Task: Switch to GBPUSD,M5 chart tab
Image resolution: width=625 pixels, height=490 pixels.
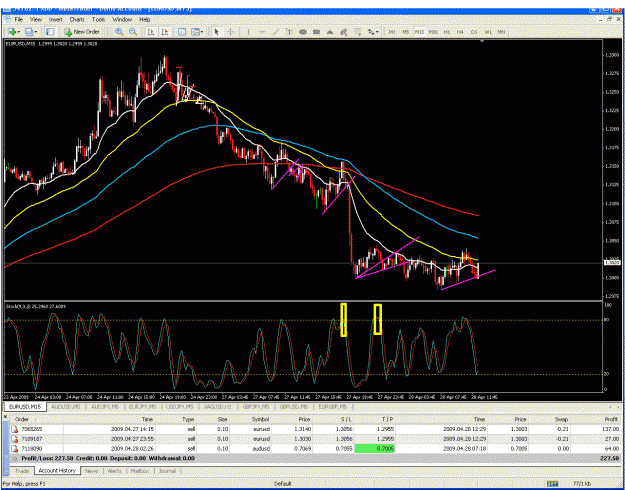Action: click(294, 407)
